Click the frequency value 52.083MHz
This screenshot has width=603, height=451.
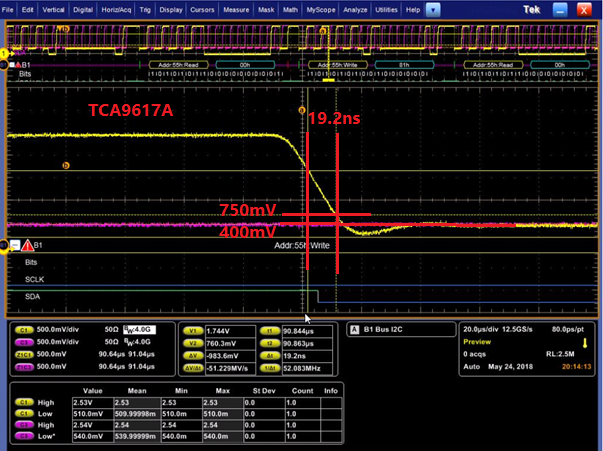[307, 368]
